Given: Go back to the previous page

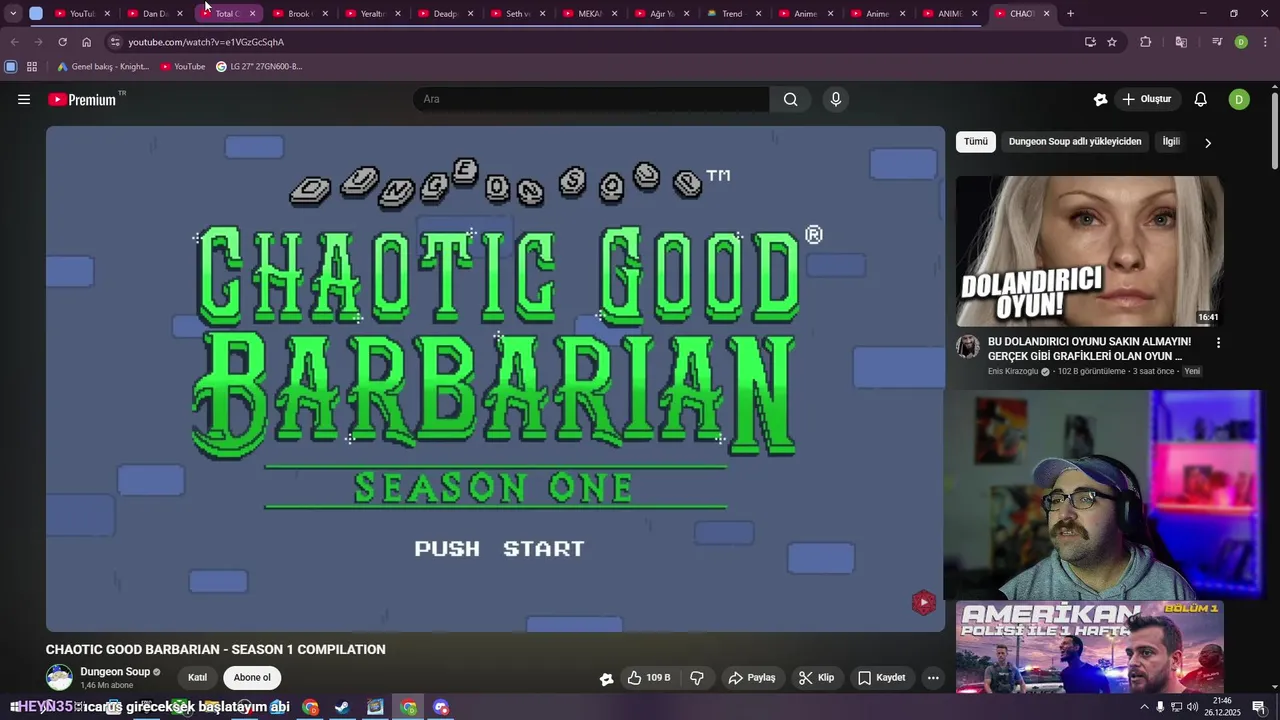Looking at the screenshot, I should pos(14,42).
